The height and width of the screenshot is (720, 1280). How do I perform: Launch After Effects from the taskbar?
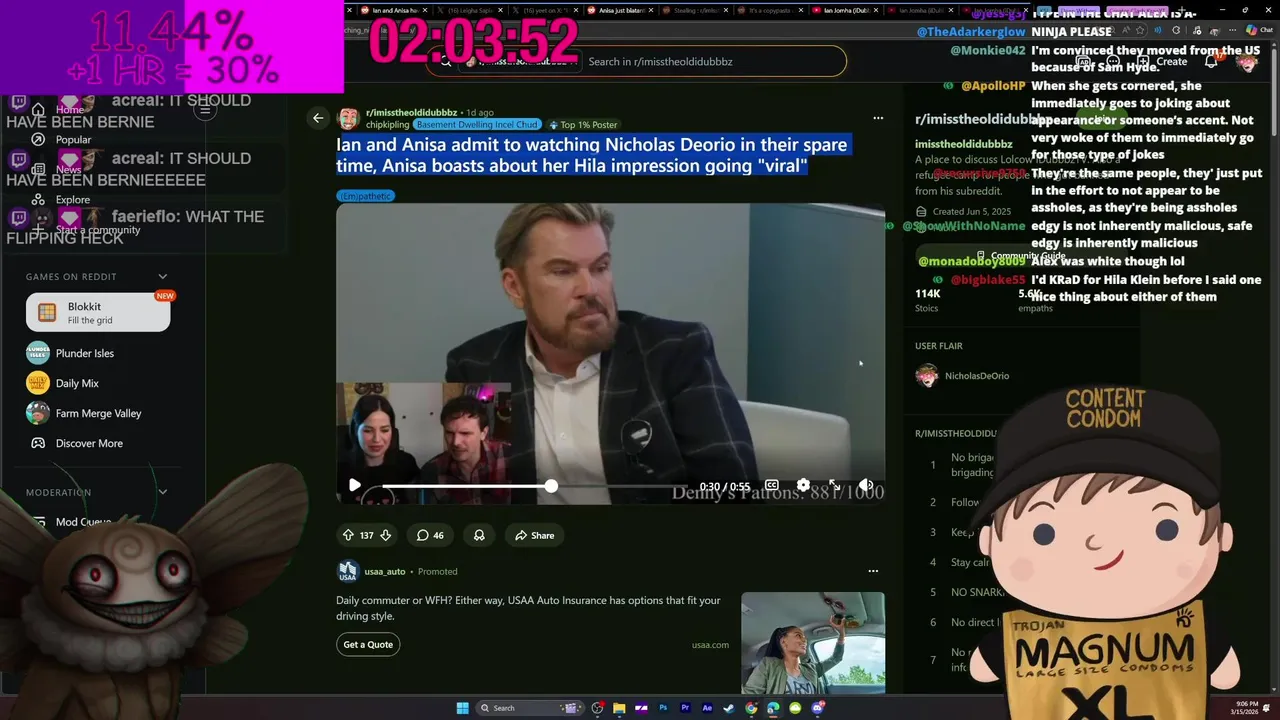(707, 708)
